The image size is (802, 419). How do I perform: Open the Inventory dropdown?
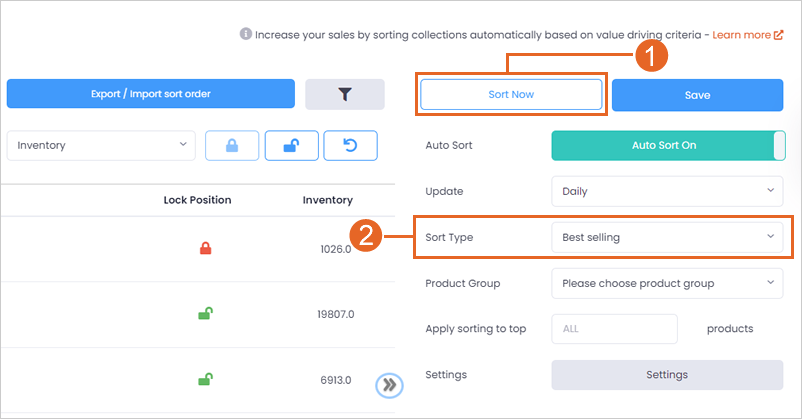[101, 145]
